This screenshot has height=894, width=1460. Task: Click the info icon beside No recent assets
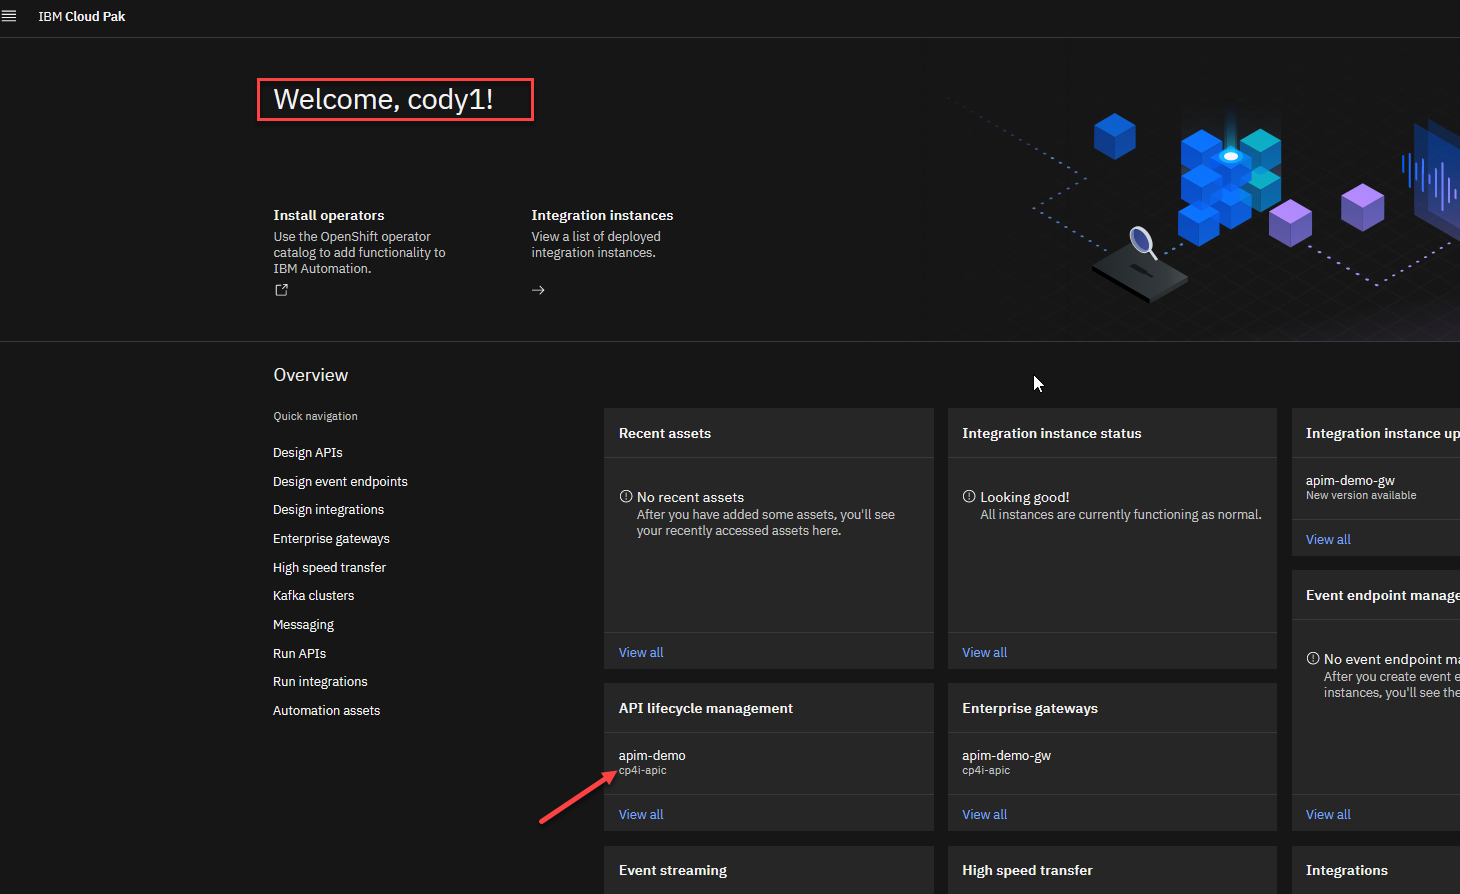[626, 497]
